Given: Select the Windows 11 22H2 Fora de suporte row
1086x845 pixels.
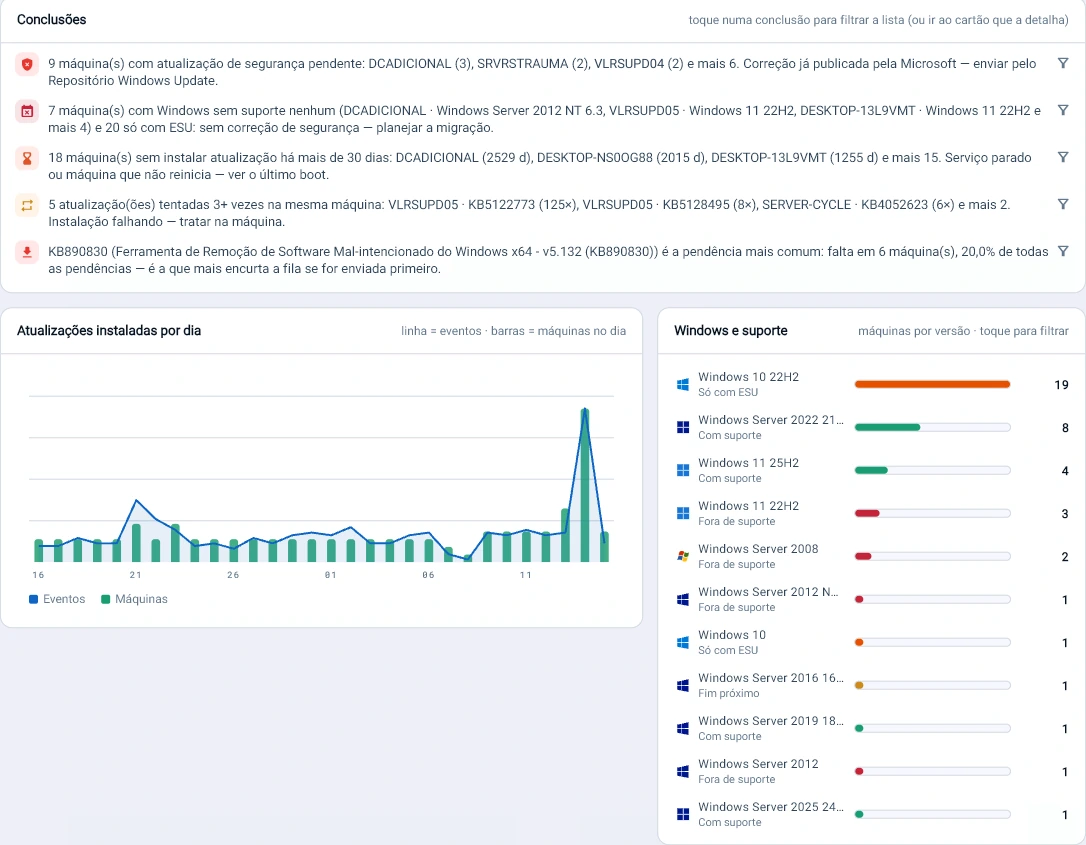Looking at the screenshot, I should pos(872,513).
